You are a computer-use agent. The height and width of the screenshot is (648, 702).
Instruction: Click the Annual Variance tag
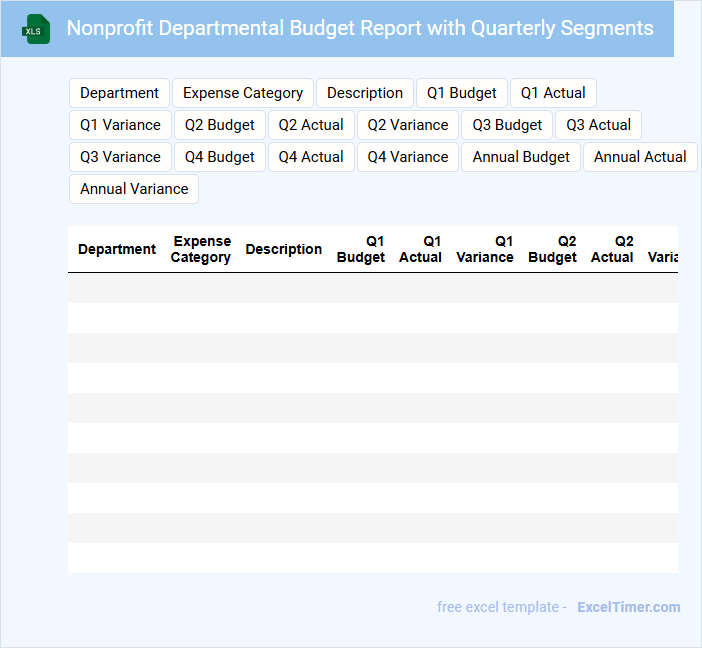[x=134, y=189]
